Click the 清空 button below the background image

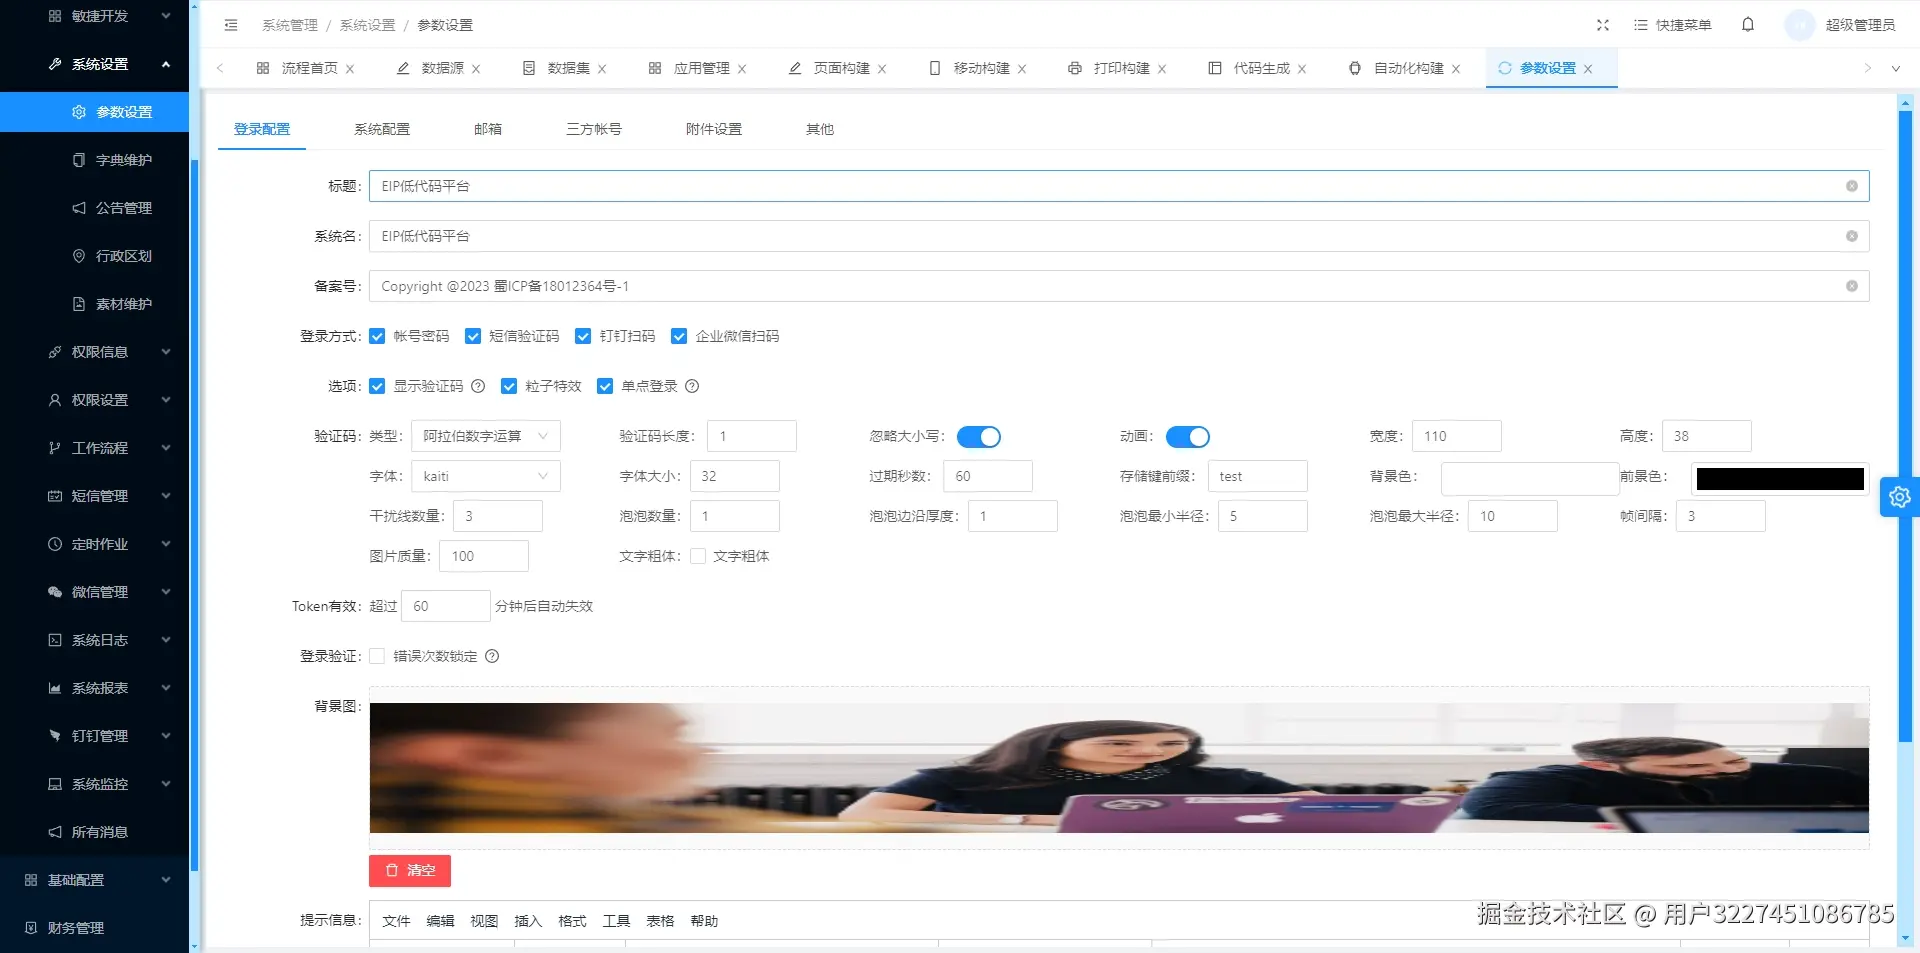click(x=409, y=870)
